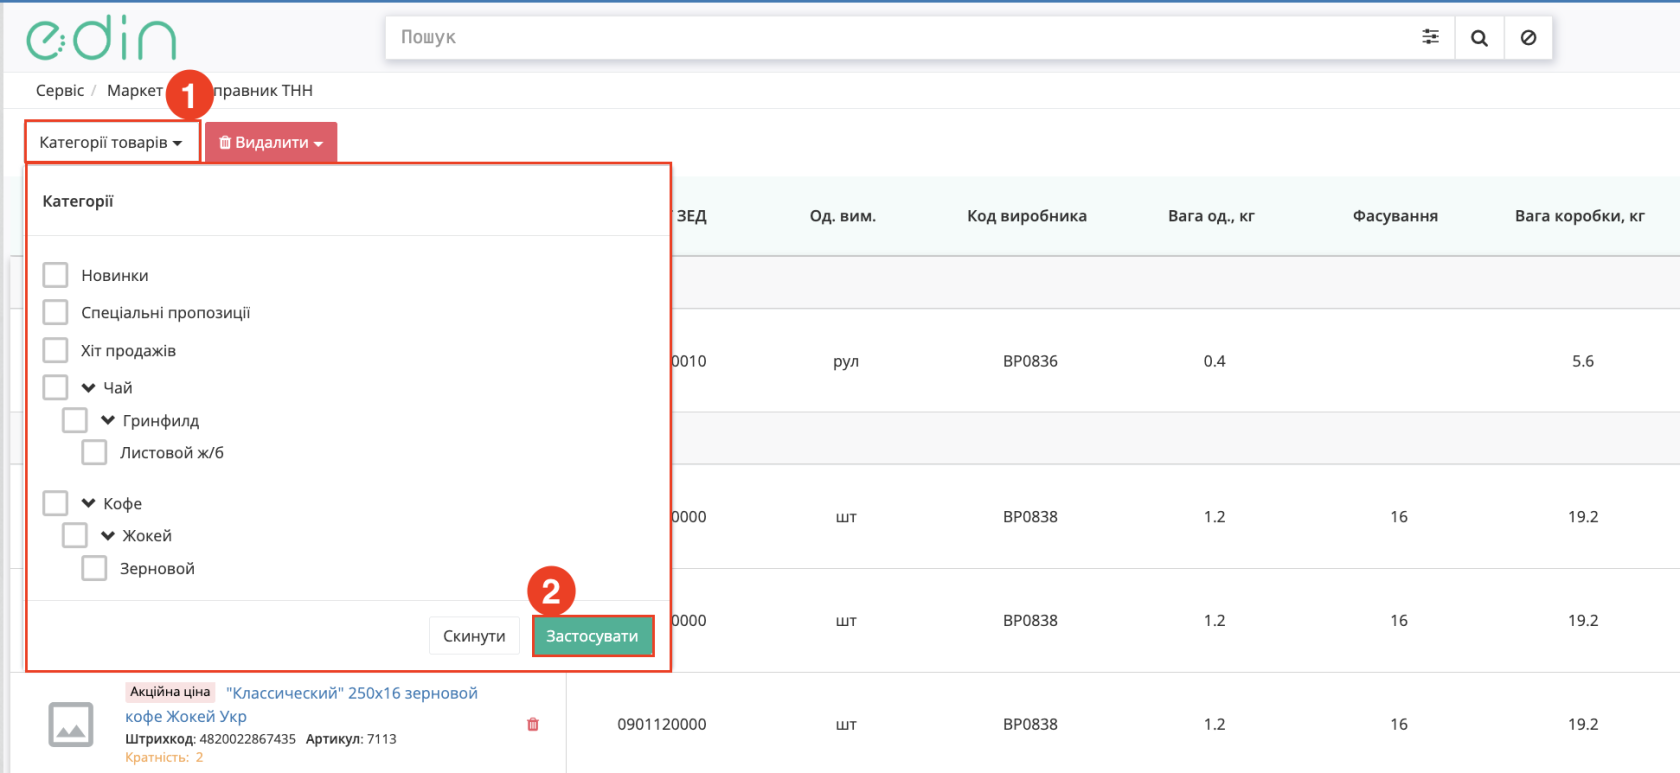Screen dimensions: 1680x773
Task: Click the рул unit cell
Action: (846, 361)
